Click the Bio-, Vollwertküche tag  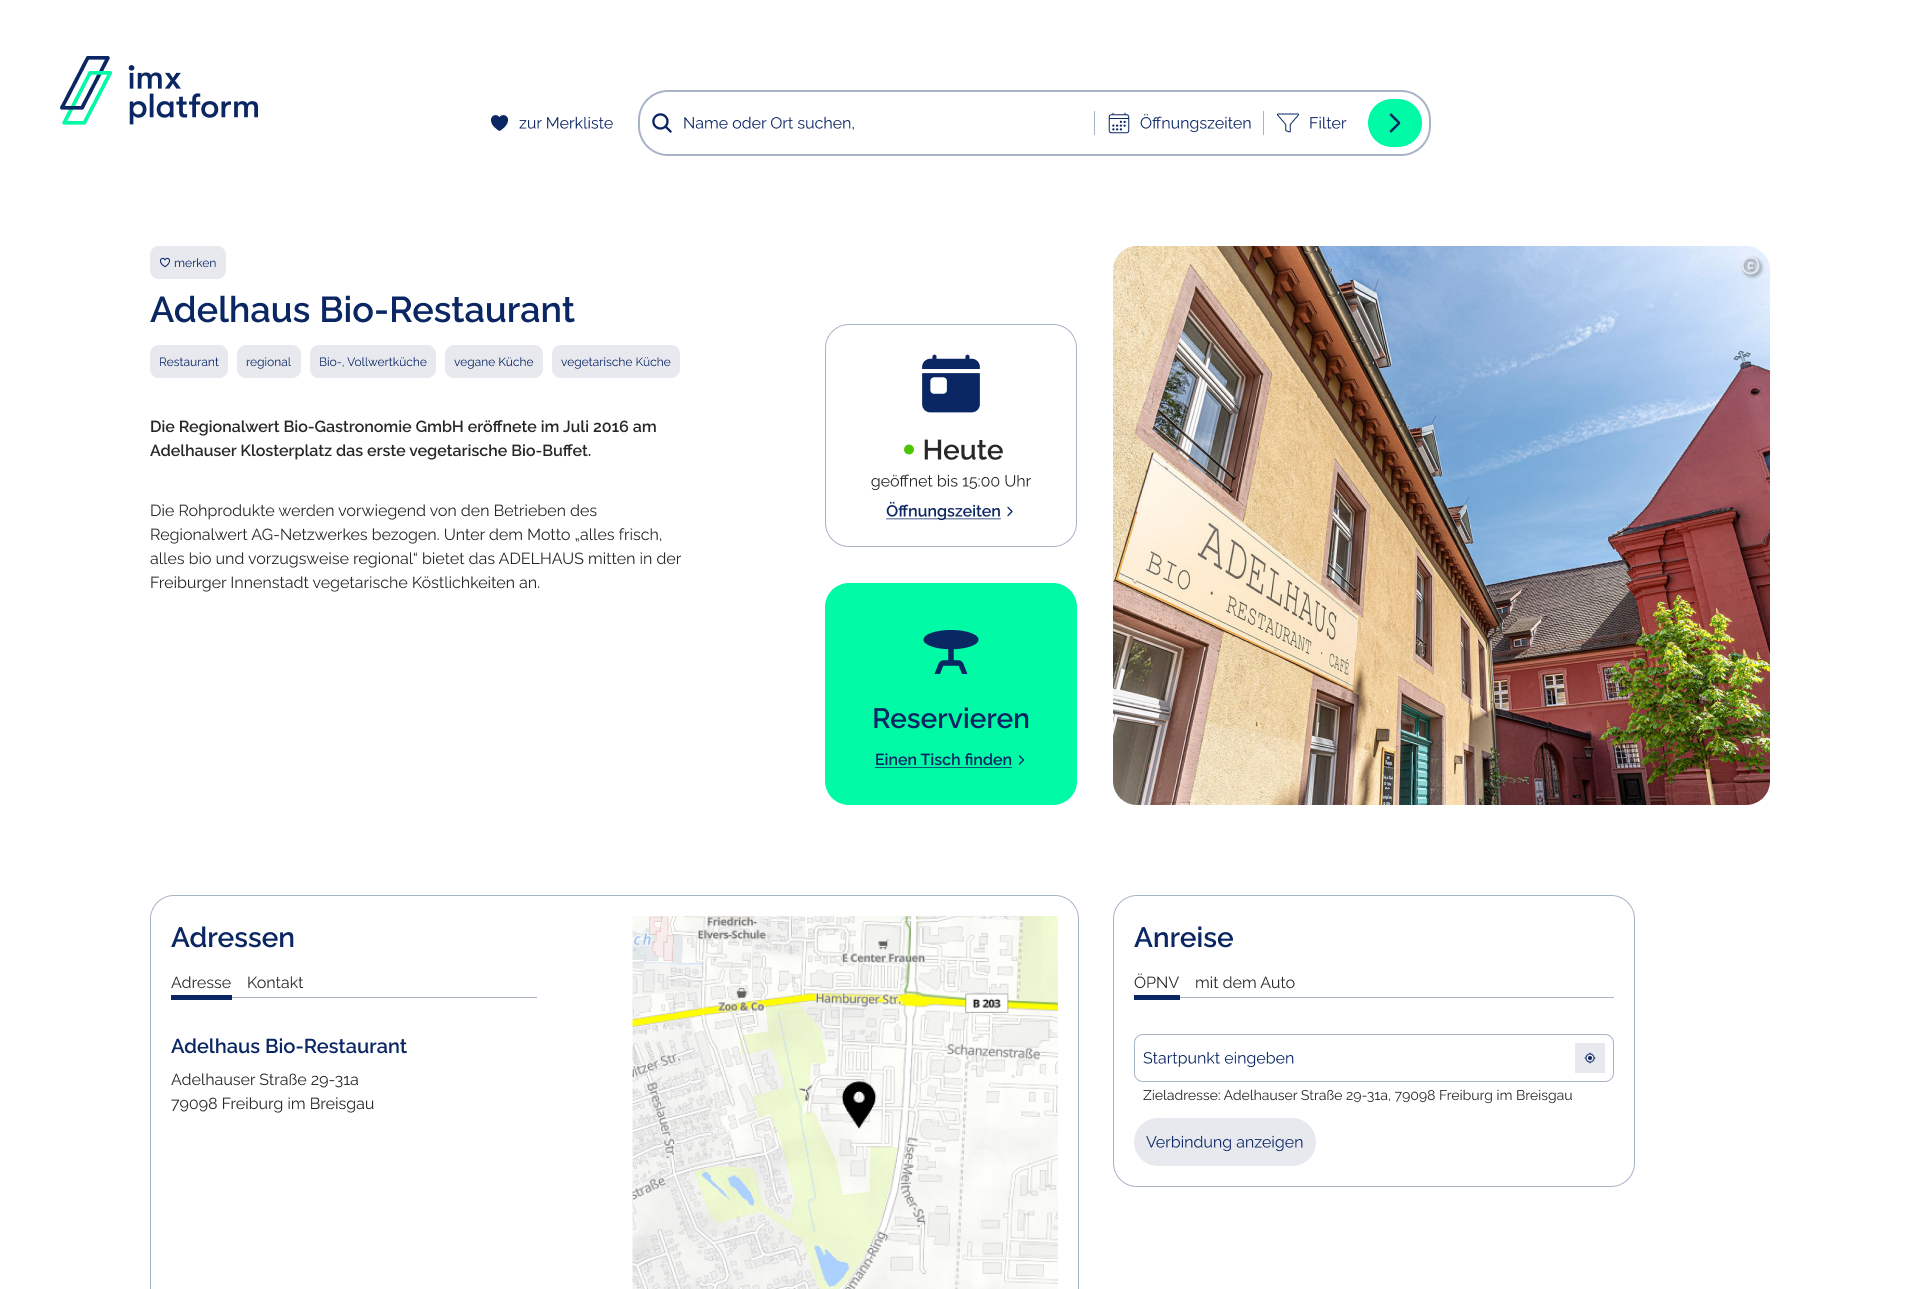click(x=373, y=362)
